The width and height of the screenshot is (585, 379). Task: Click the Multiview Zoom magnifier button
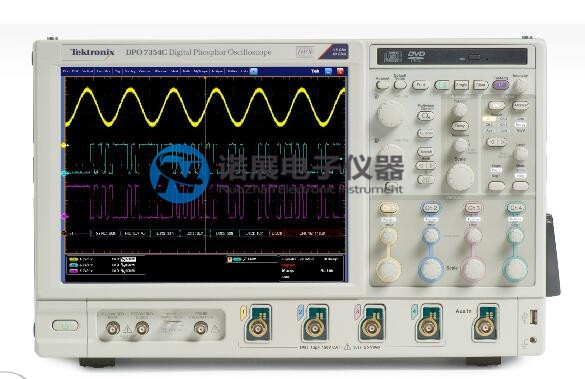[425, 116]
